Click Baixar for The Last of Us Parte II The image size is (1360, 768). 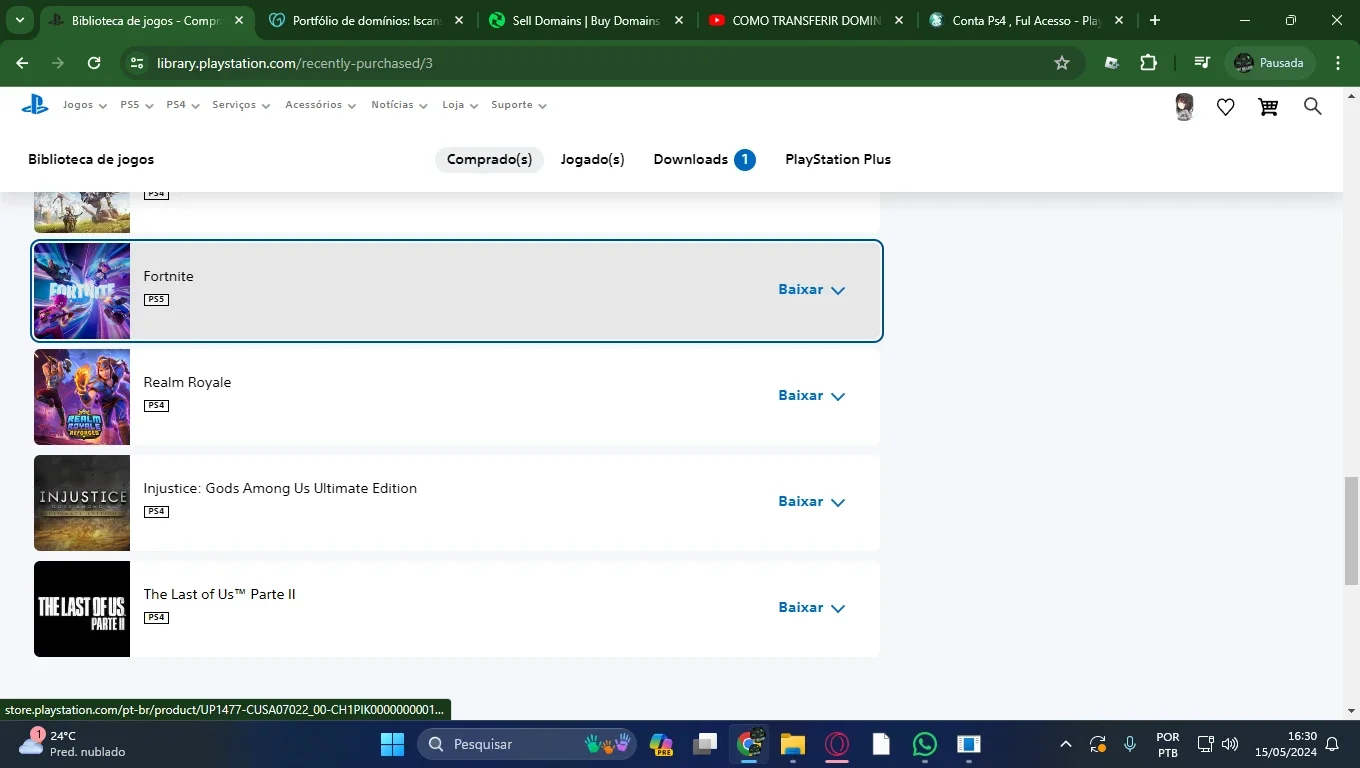(x=812, y=608)
